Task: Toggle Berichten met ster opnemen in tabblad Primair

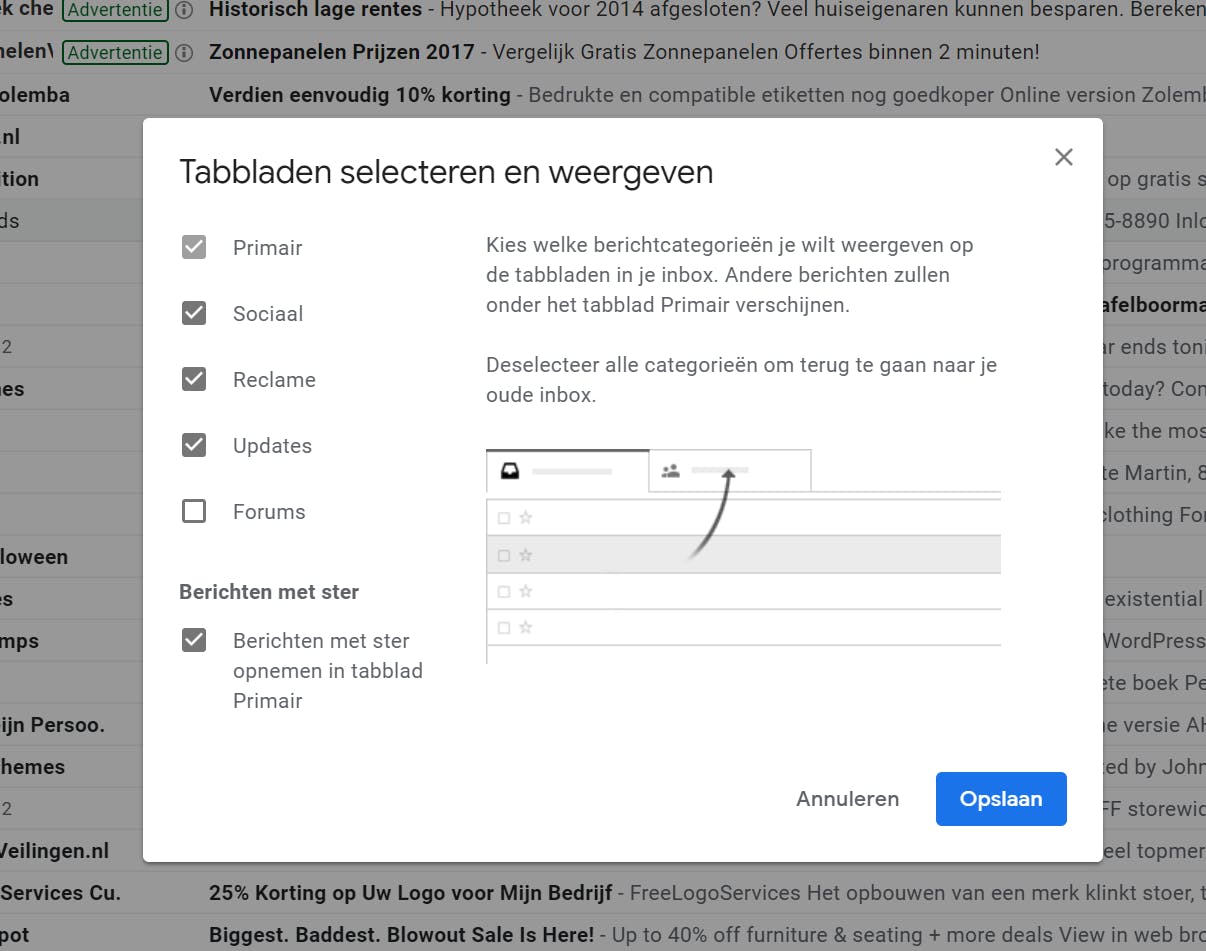Action: tap(194, 640)
